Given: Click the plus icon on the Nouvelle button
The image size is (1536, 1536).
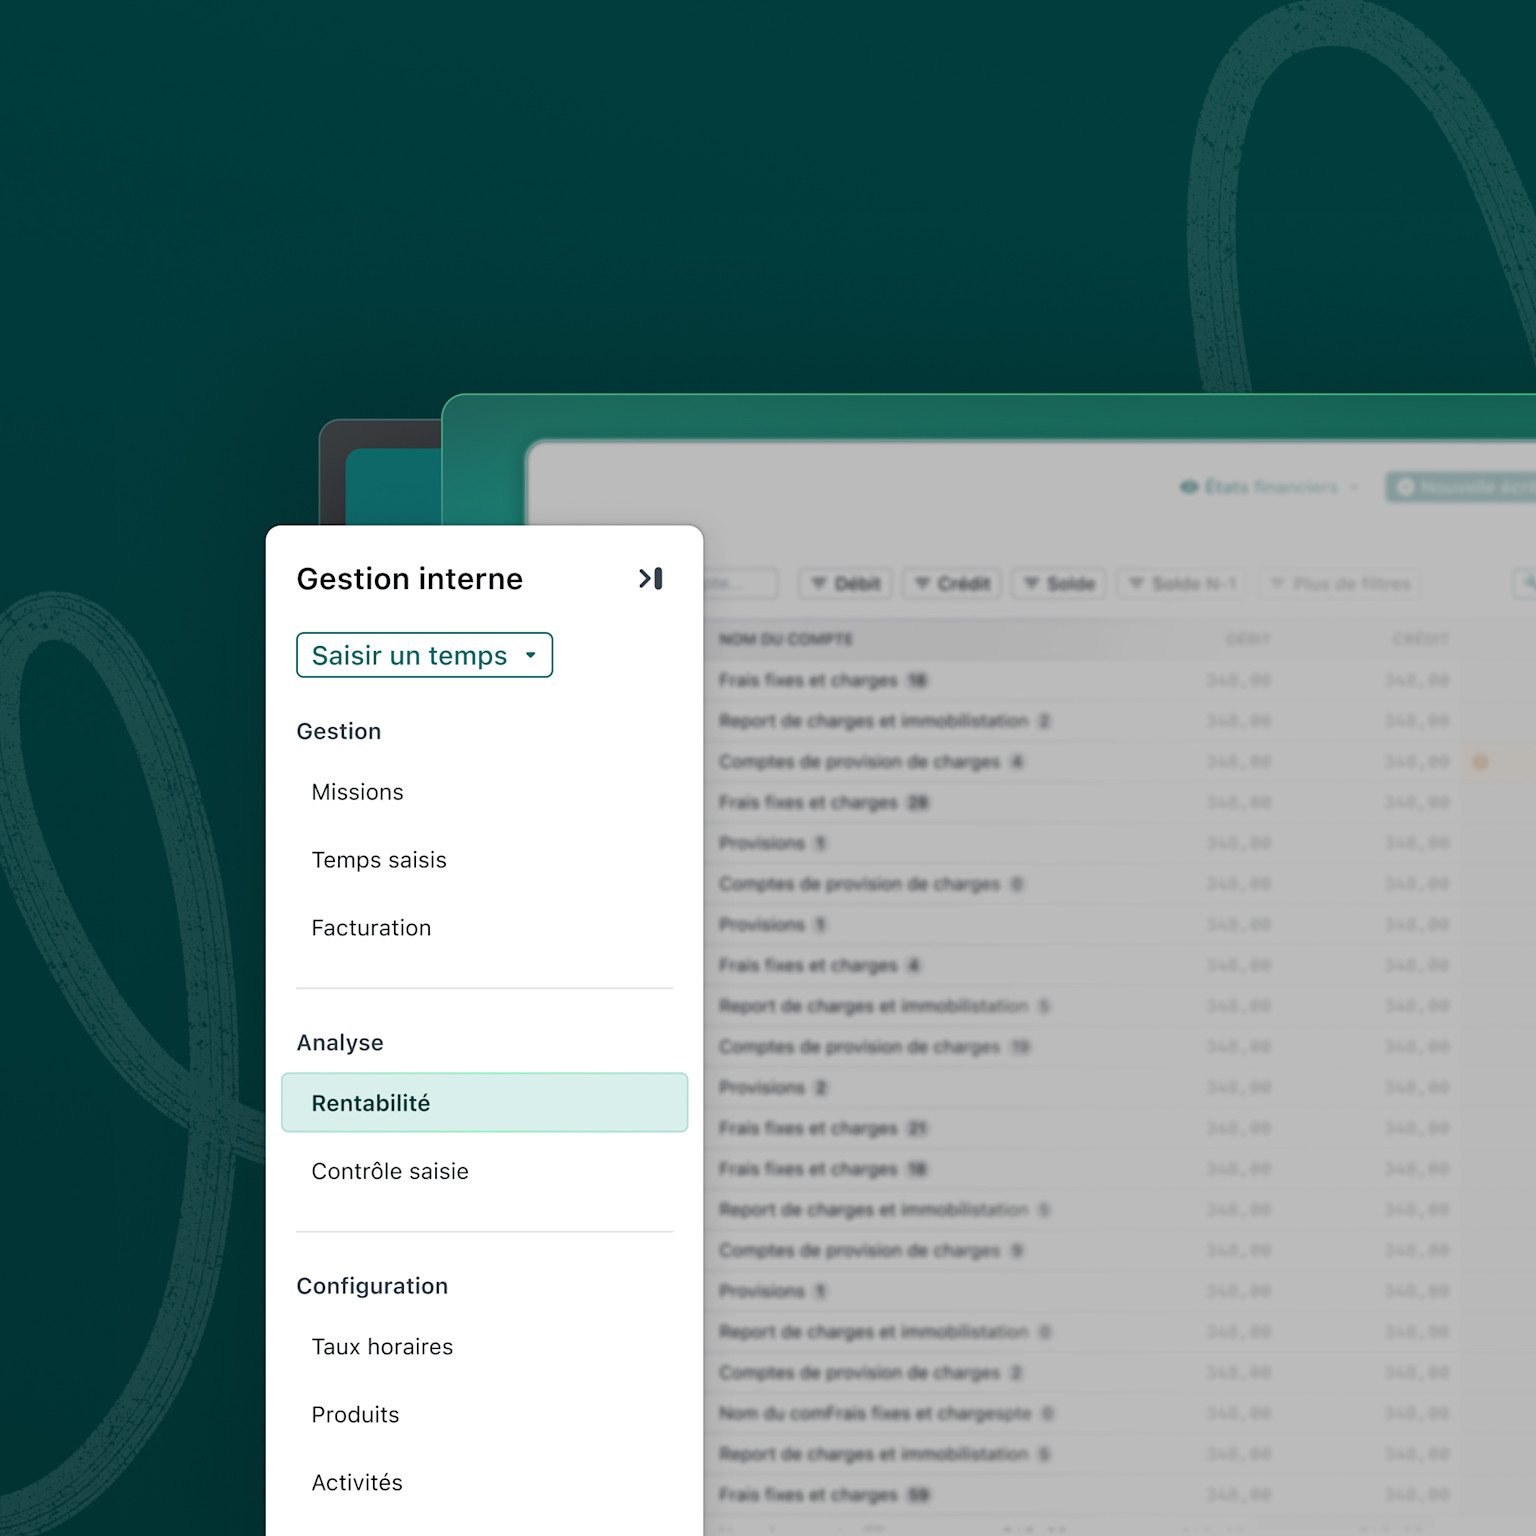Looking at the screenshot, I should (x=1407, y=487).
